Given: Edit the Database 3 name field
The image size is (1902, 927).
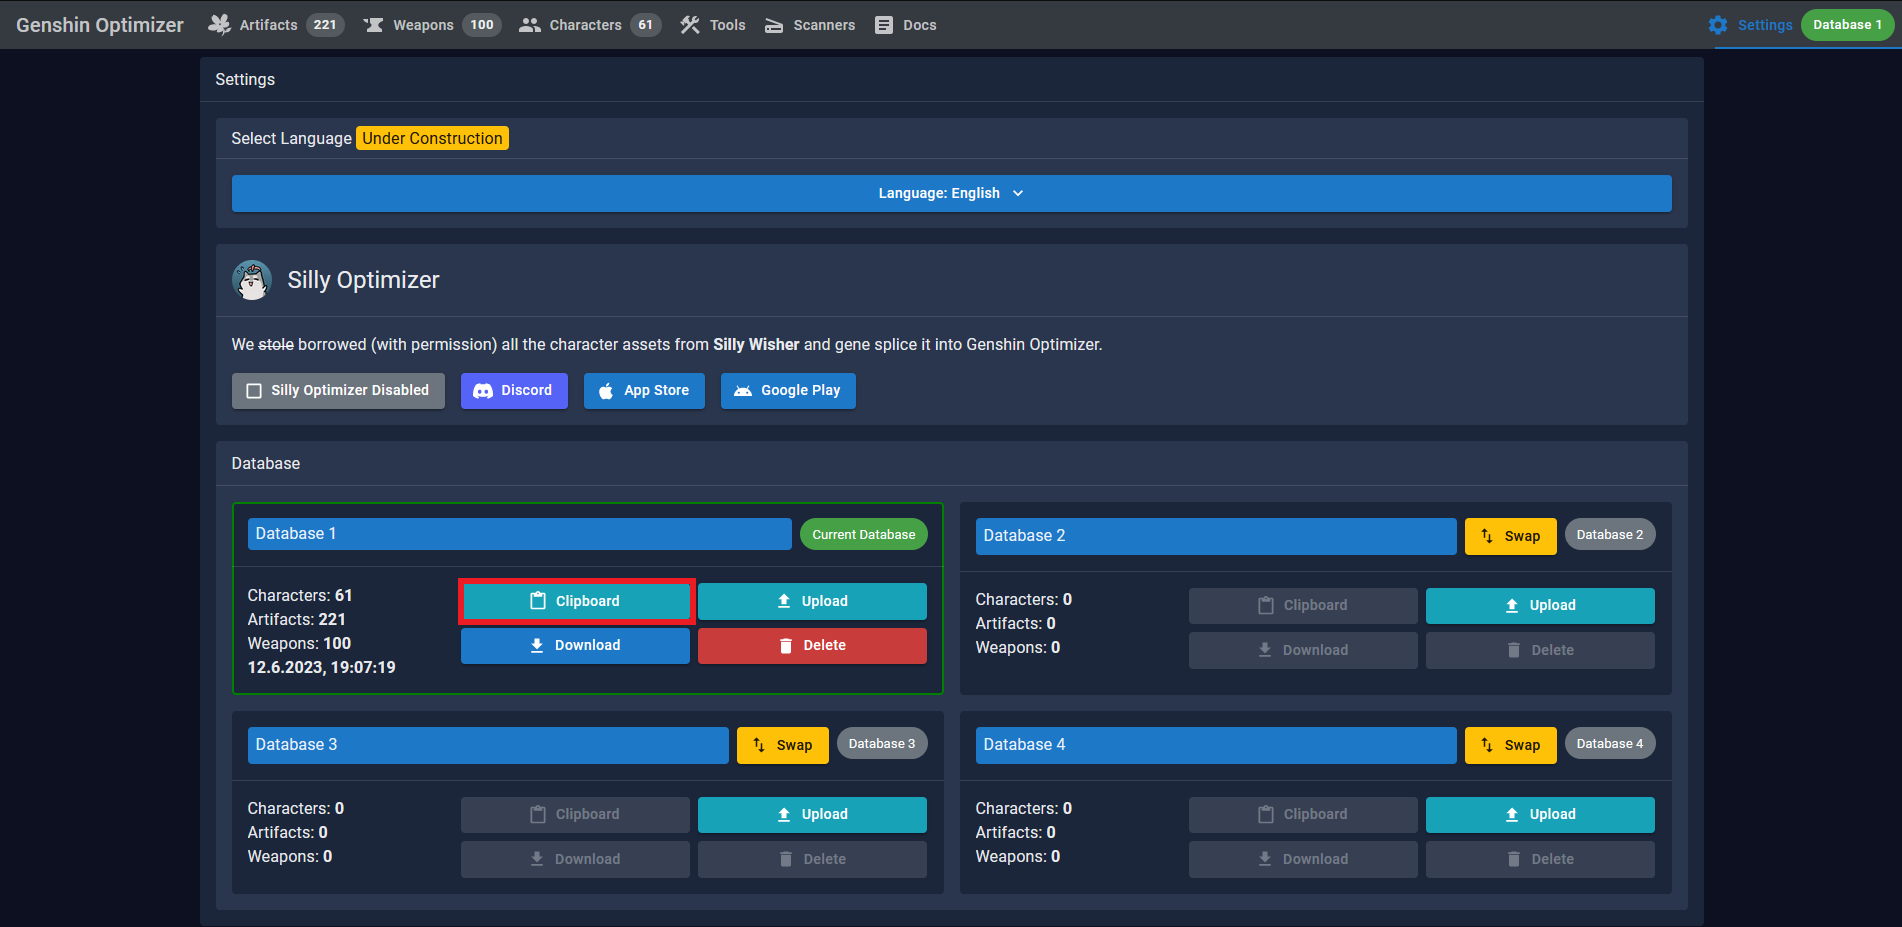Looking at the screenshot, I should [488, 745].
